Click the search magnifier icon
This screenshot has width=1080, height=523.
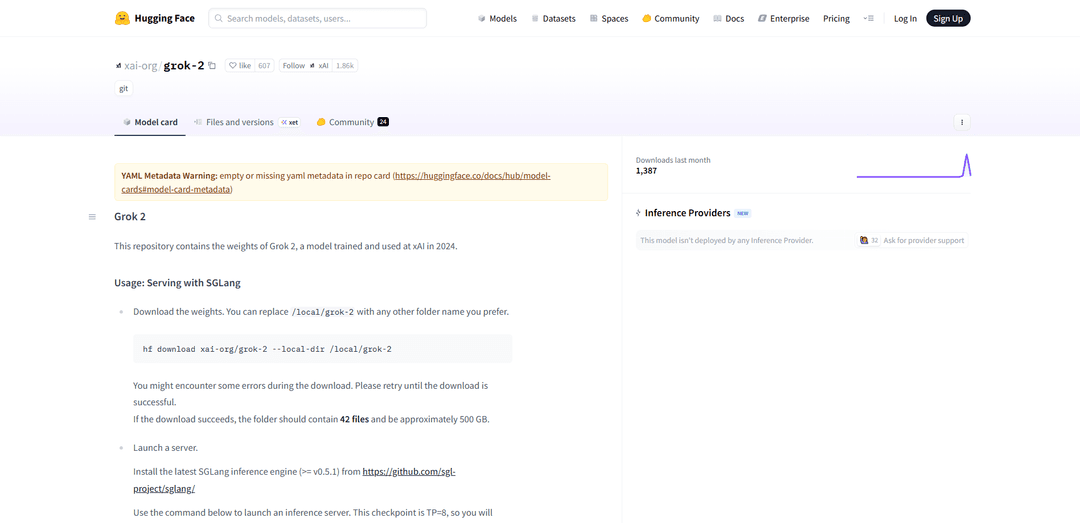click(219, 19)
